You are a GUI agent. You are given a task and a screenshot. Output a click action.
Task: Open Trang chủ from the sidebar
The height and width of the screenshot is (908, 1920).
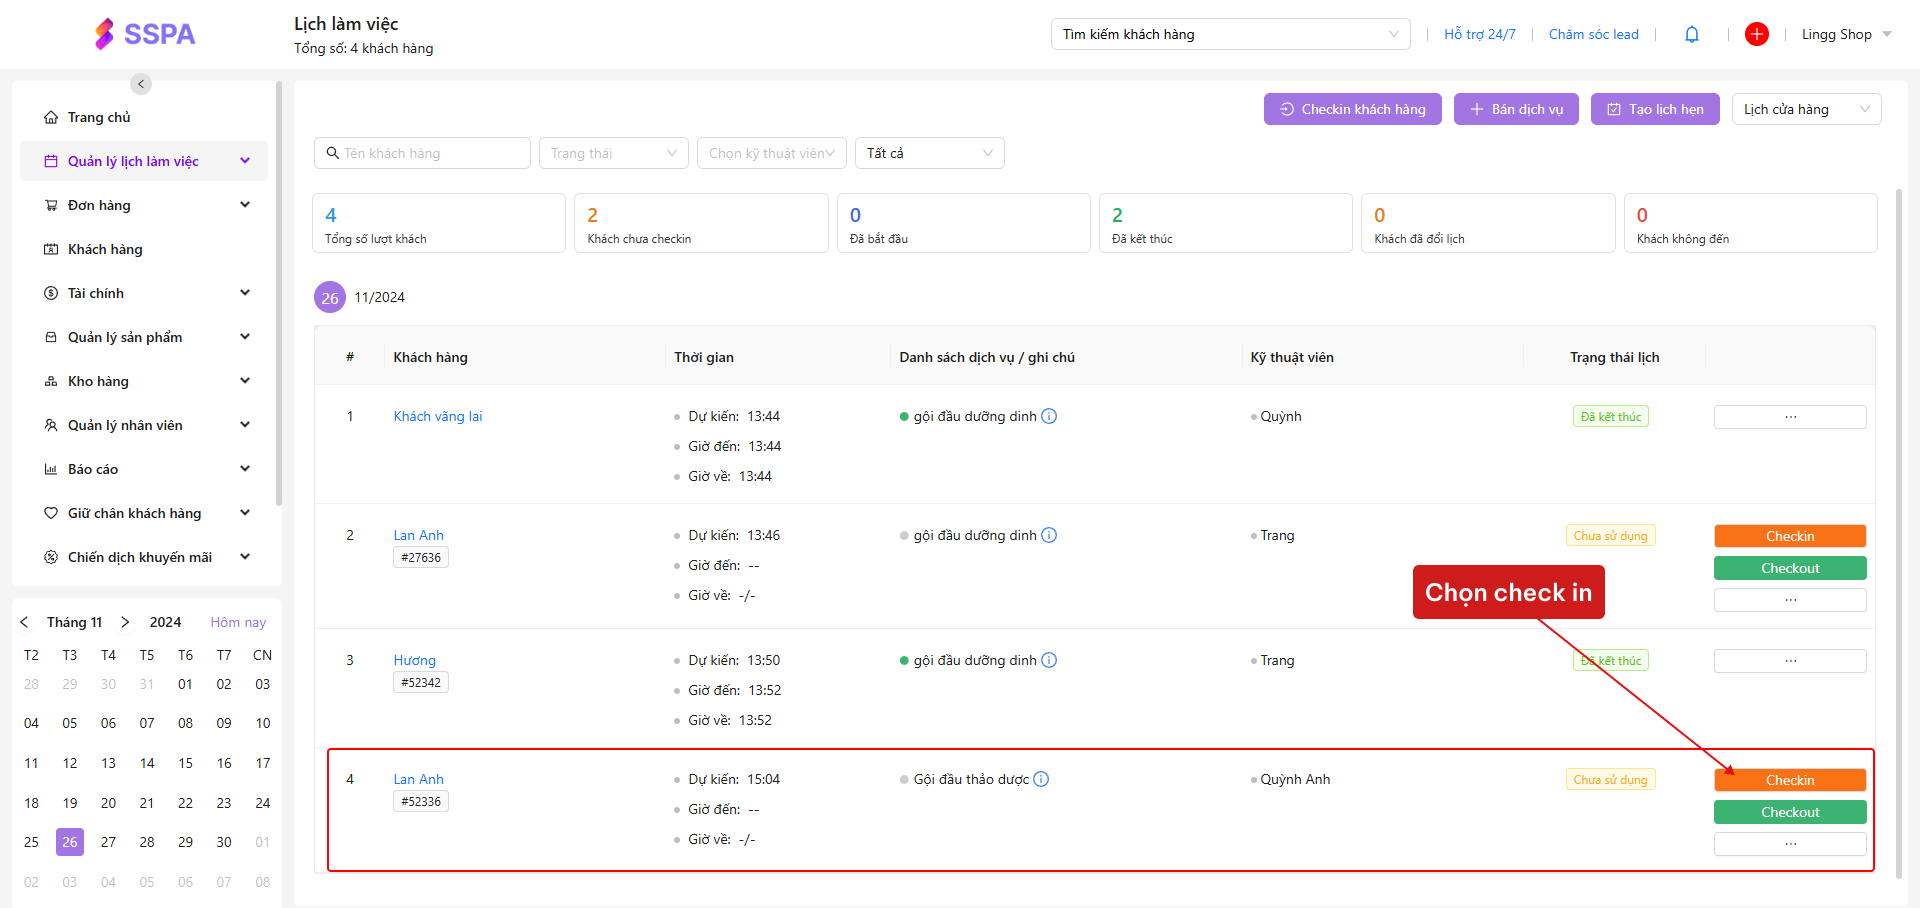click(x=99, y=118)
